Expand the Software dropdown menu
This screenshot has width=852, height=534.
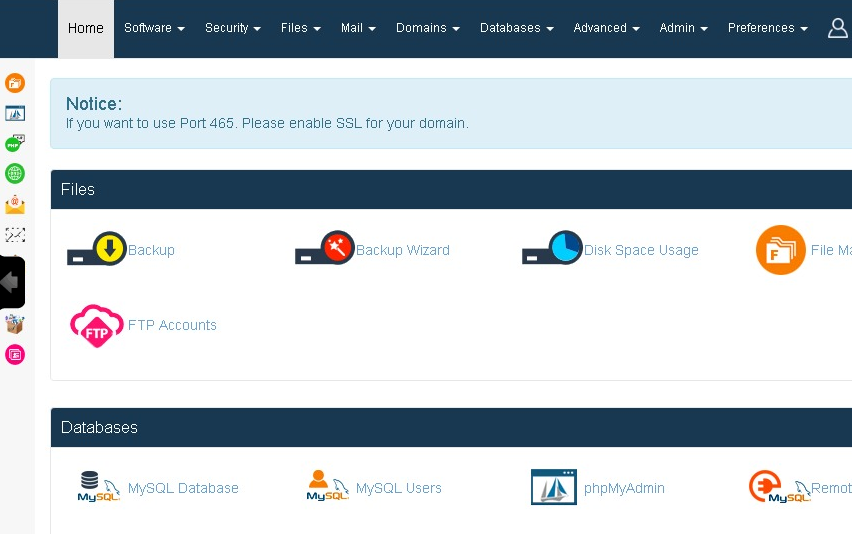tap(154, 28)
